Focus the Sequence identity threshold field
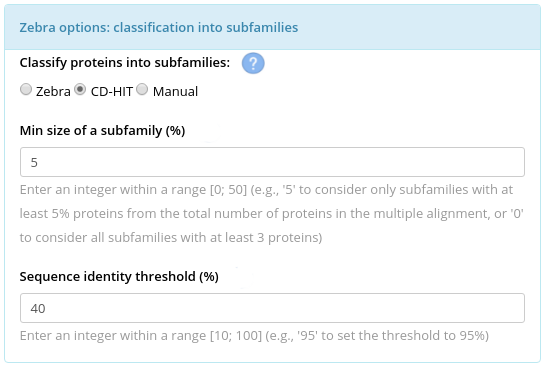 272,308
